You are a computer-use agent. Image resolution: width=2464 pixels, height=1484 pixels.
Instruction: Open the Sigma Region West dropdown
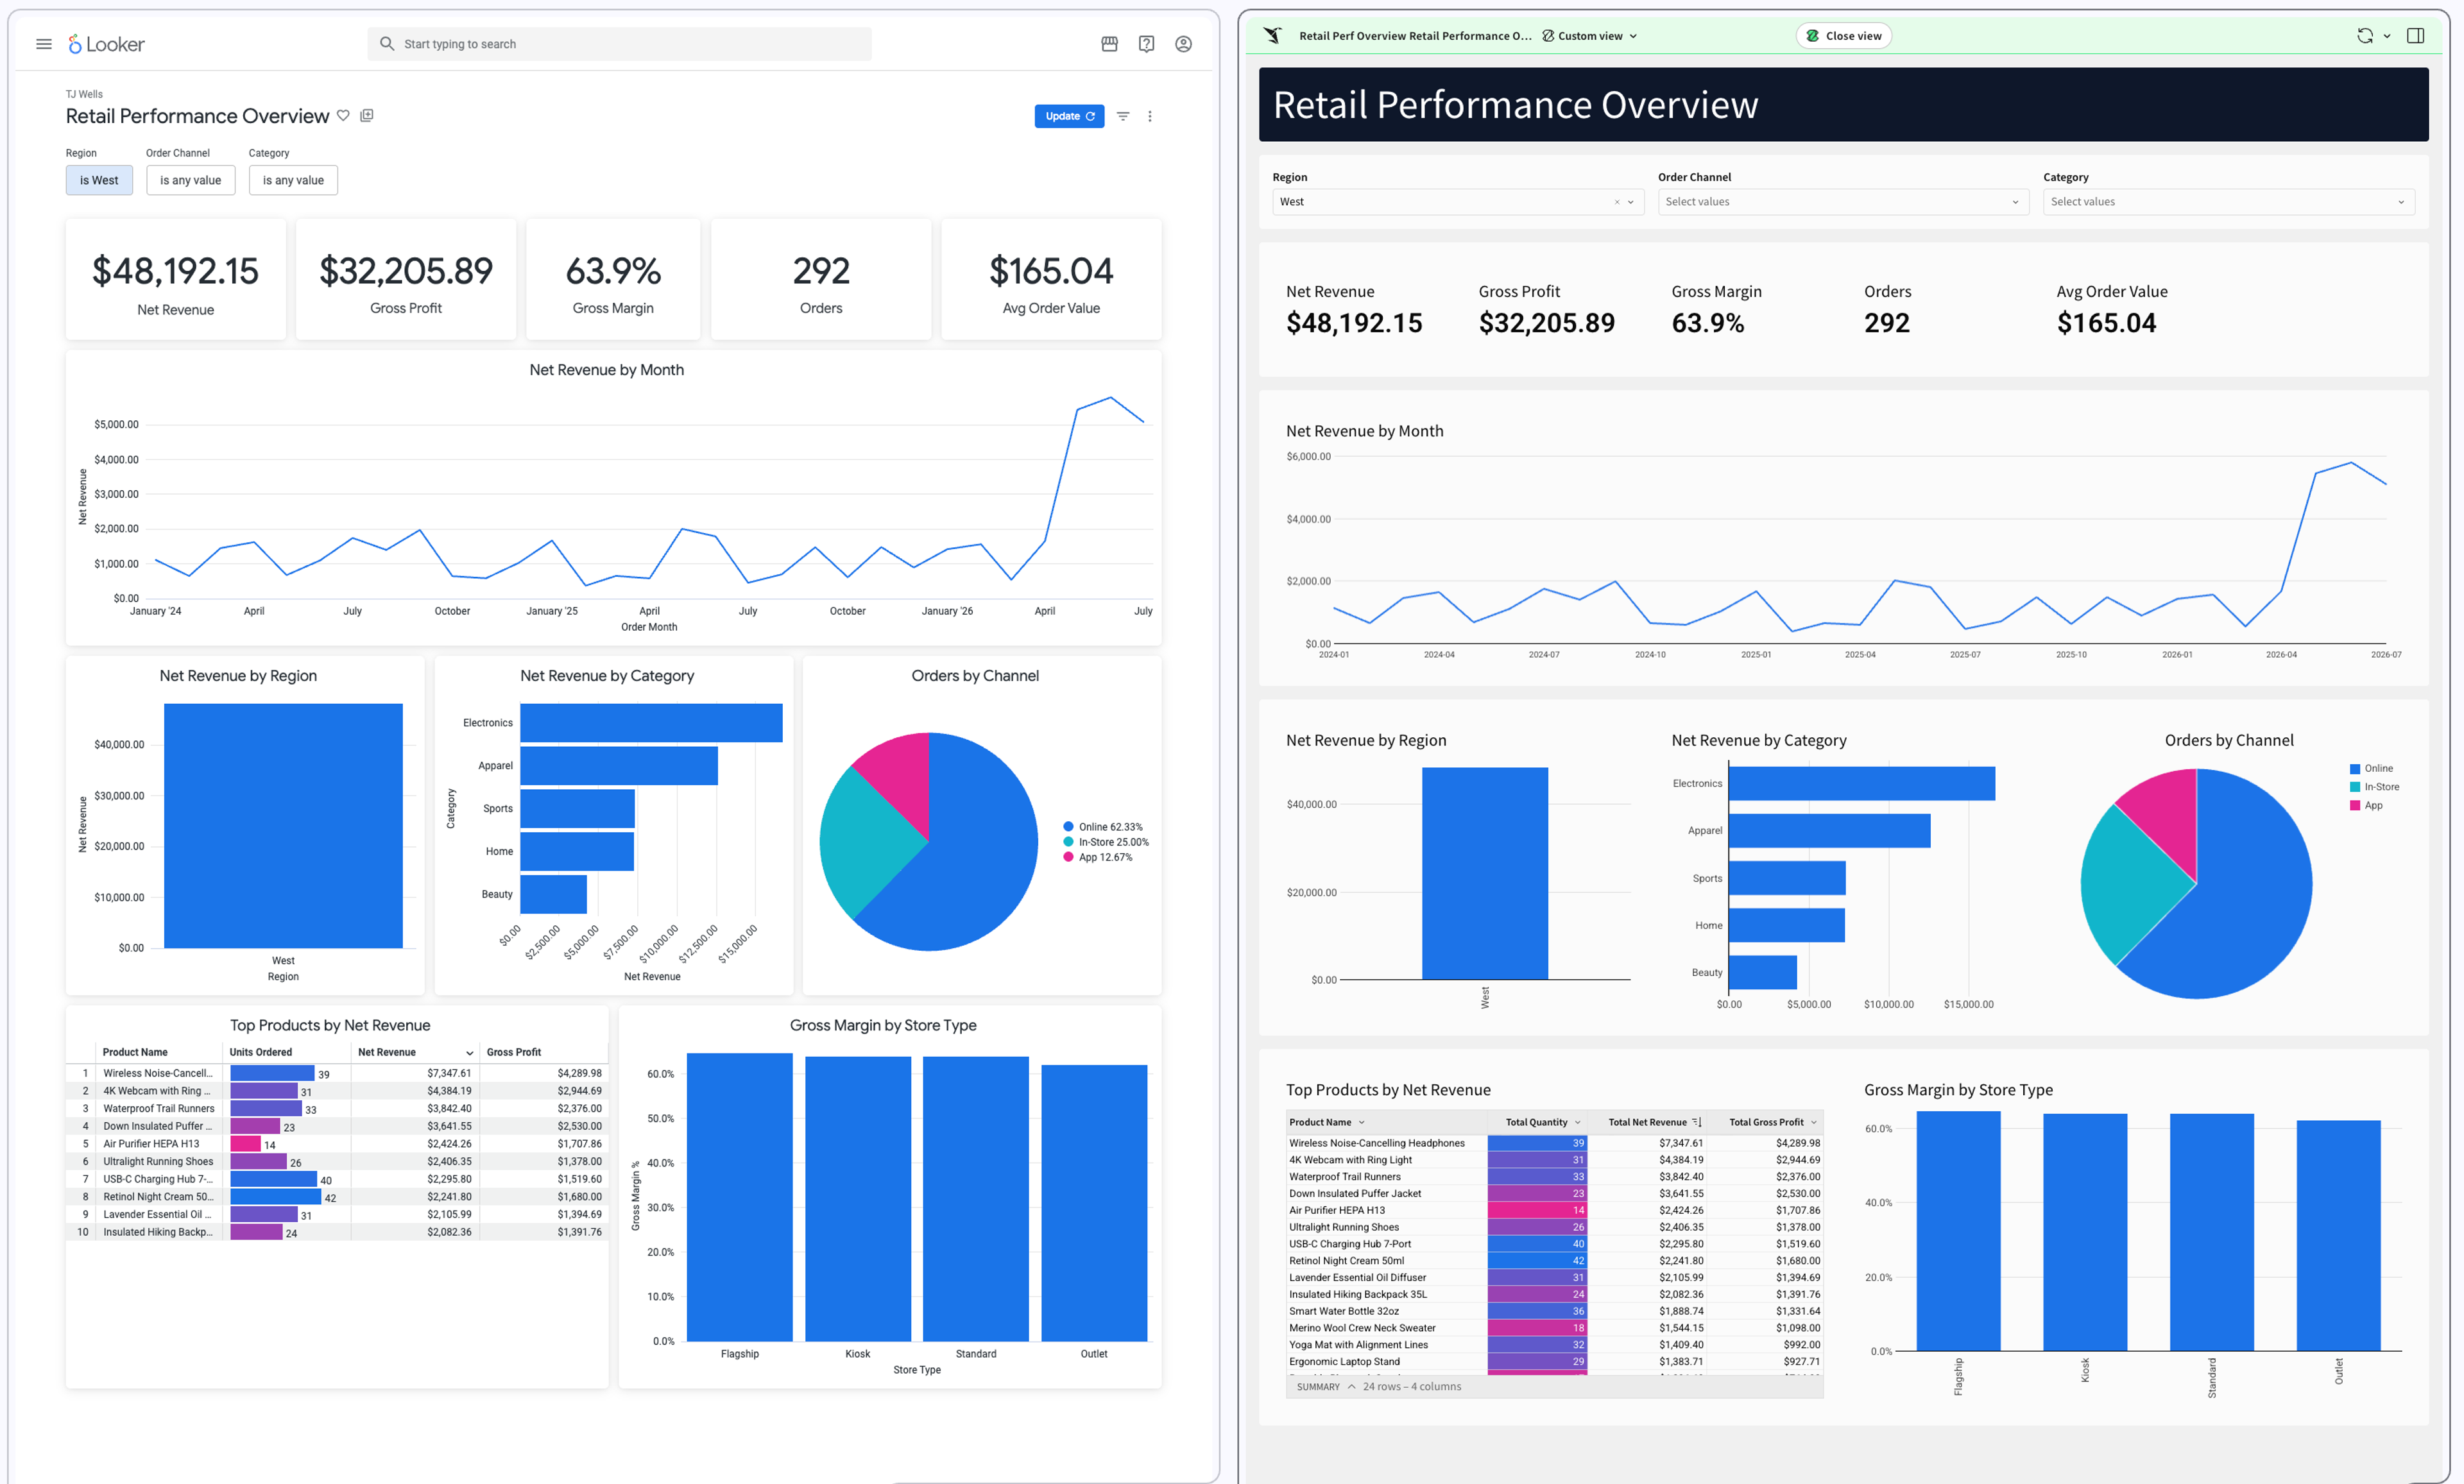pyautogui.click(x=1631, y=202)
